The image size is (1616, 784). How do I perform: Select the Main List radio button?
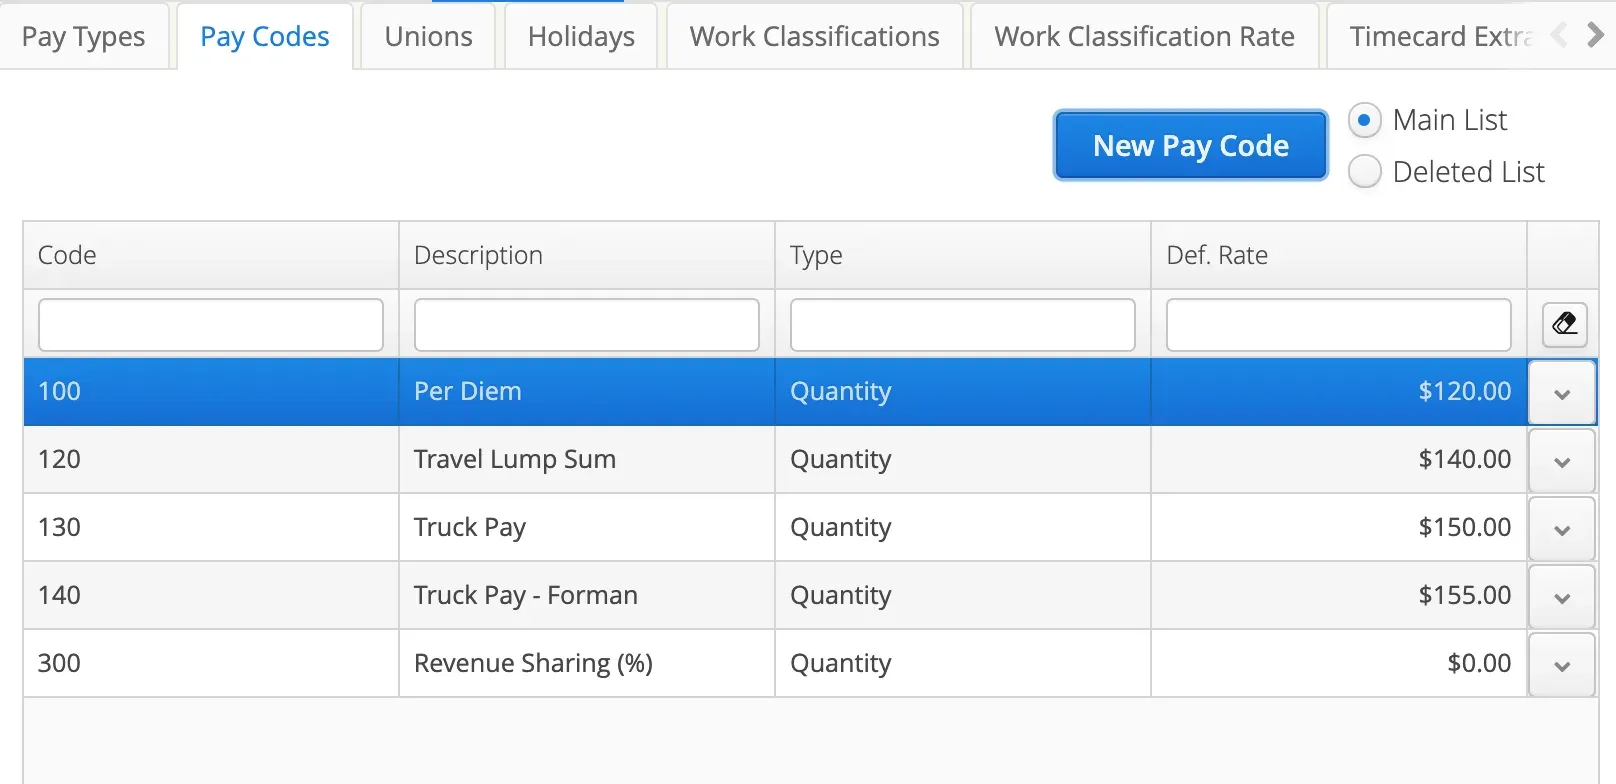1365,120
